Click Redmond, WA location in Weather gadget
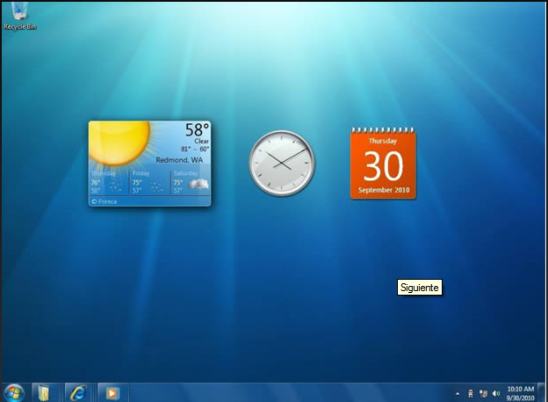Image resolution: width=548 pixels, height=402 pixels. pyautogui.click(x=179, y=160)
